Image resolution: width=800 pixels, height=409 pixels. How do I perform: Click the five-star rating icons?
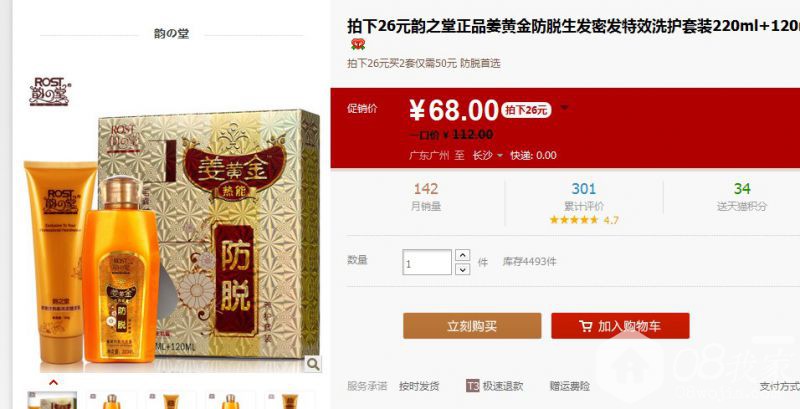pos(573,220)
